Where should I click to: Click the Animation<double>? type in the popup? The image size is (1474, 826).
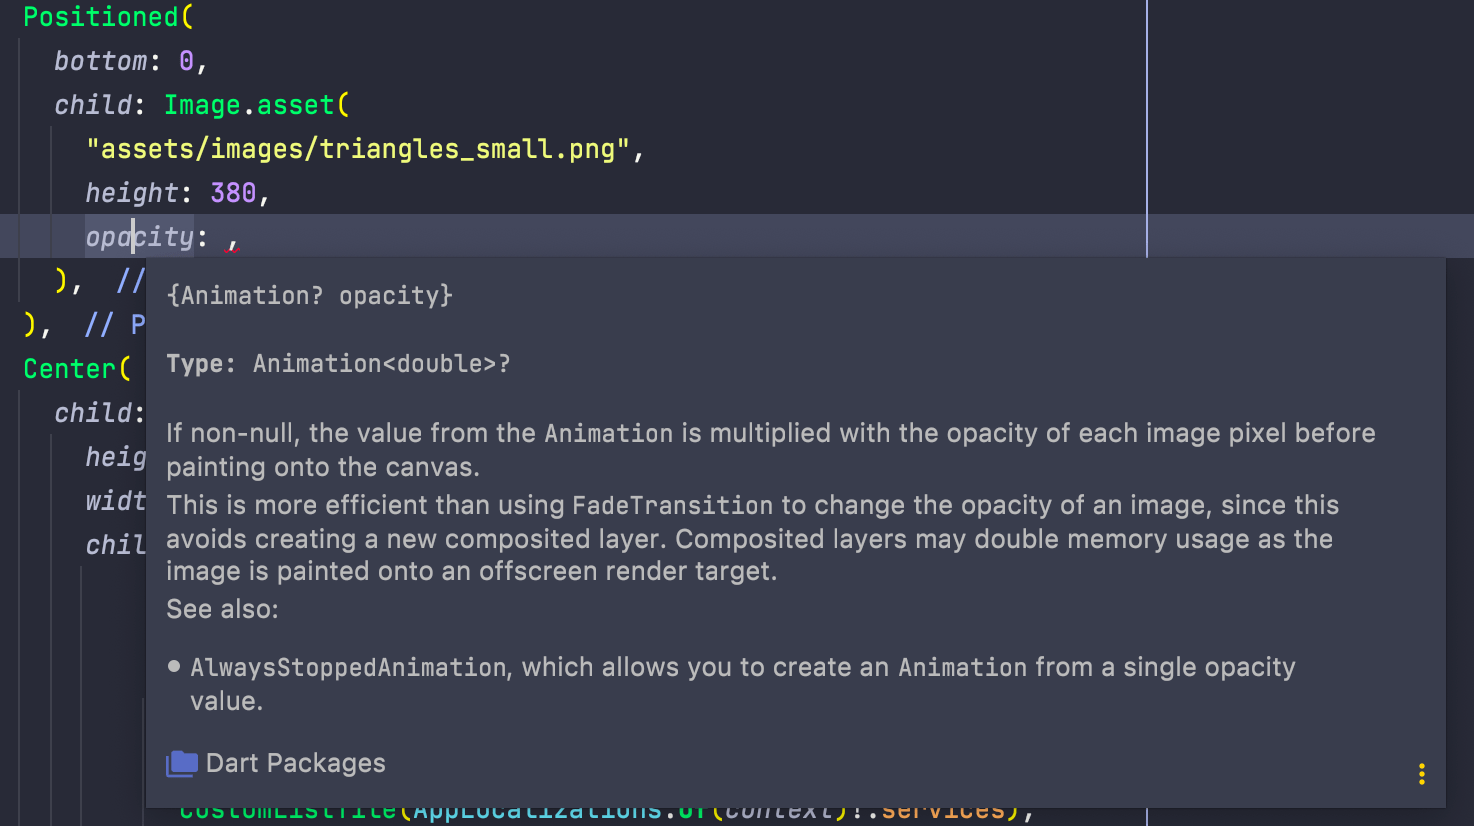pyautogui.click(x=381, y=364)
